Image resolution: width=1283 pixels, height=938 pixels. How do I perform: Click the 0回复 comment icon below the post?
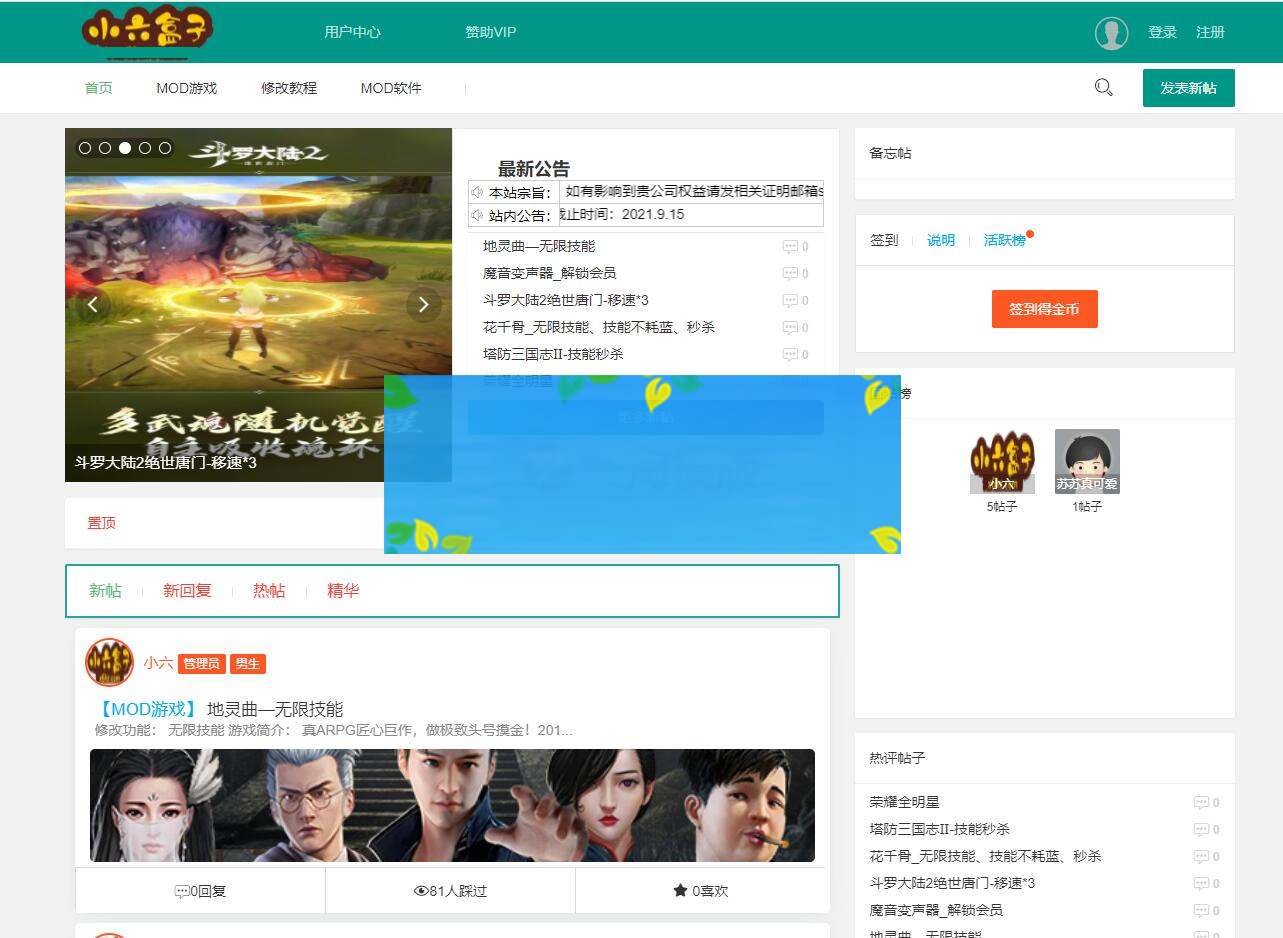[x=181, y=890]
